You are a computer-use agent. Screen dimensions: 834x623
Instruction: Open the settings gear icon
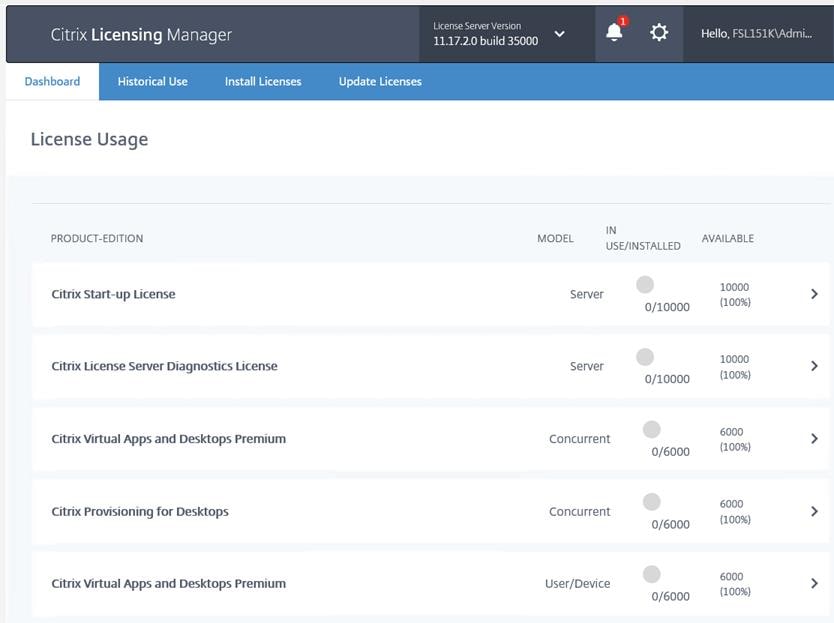click(658, 33)
